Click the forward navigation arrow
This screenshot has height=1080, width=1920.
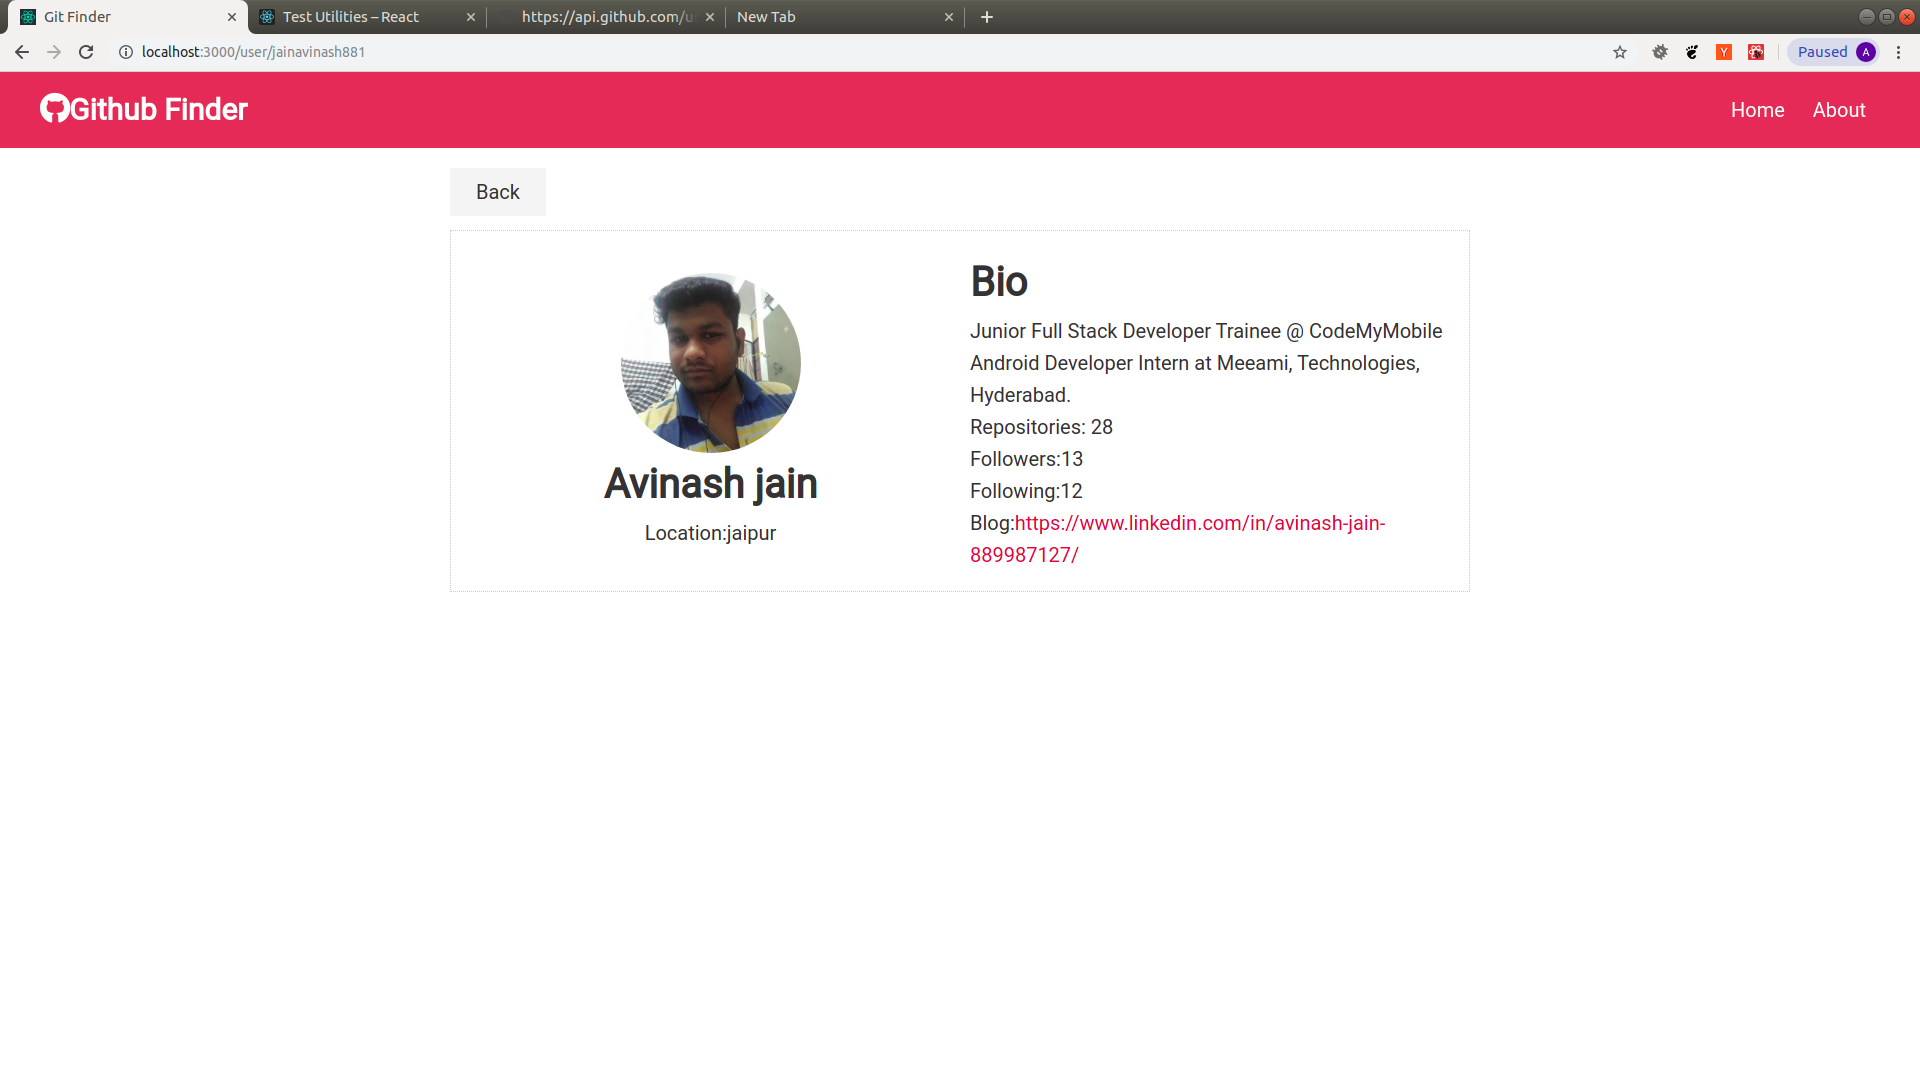click(53, 51)
